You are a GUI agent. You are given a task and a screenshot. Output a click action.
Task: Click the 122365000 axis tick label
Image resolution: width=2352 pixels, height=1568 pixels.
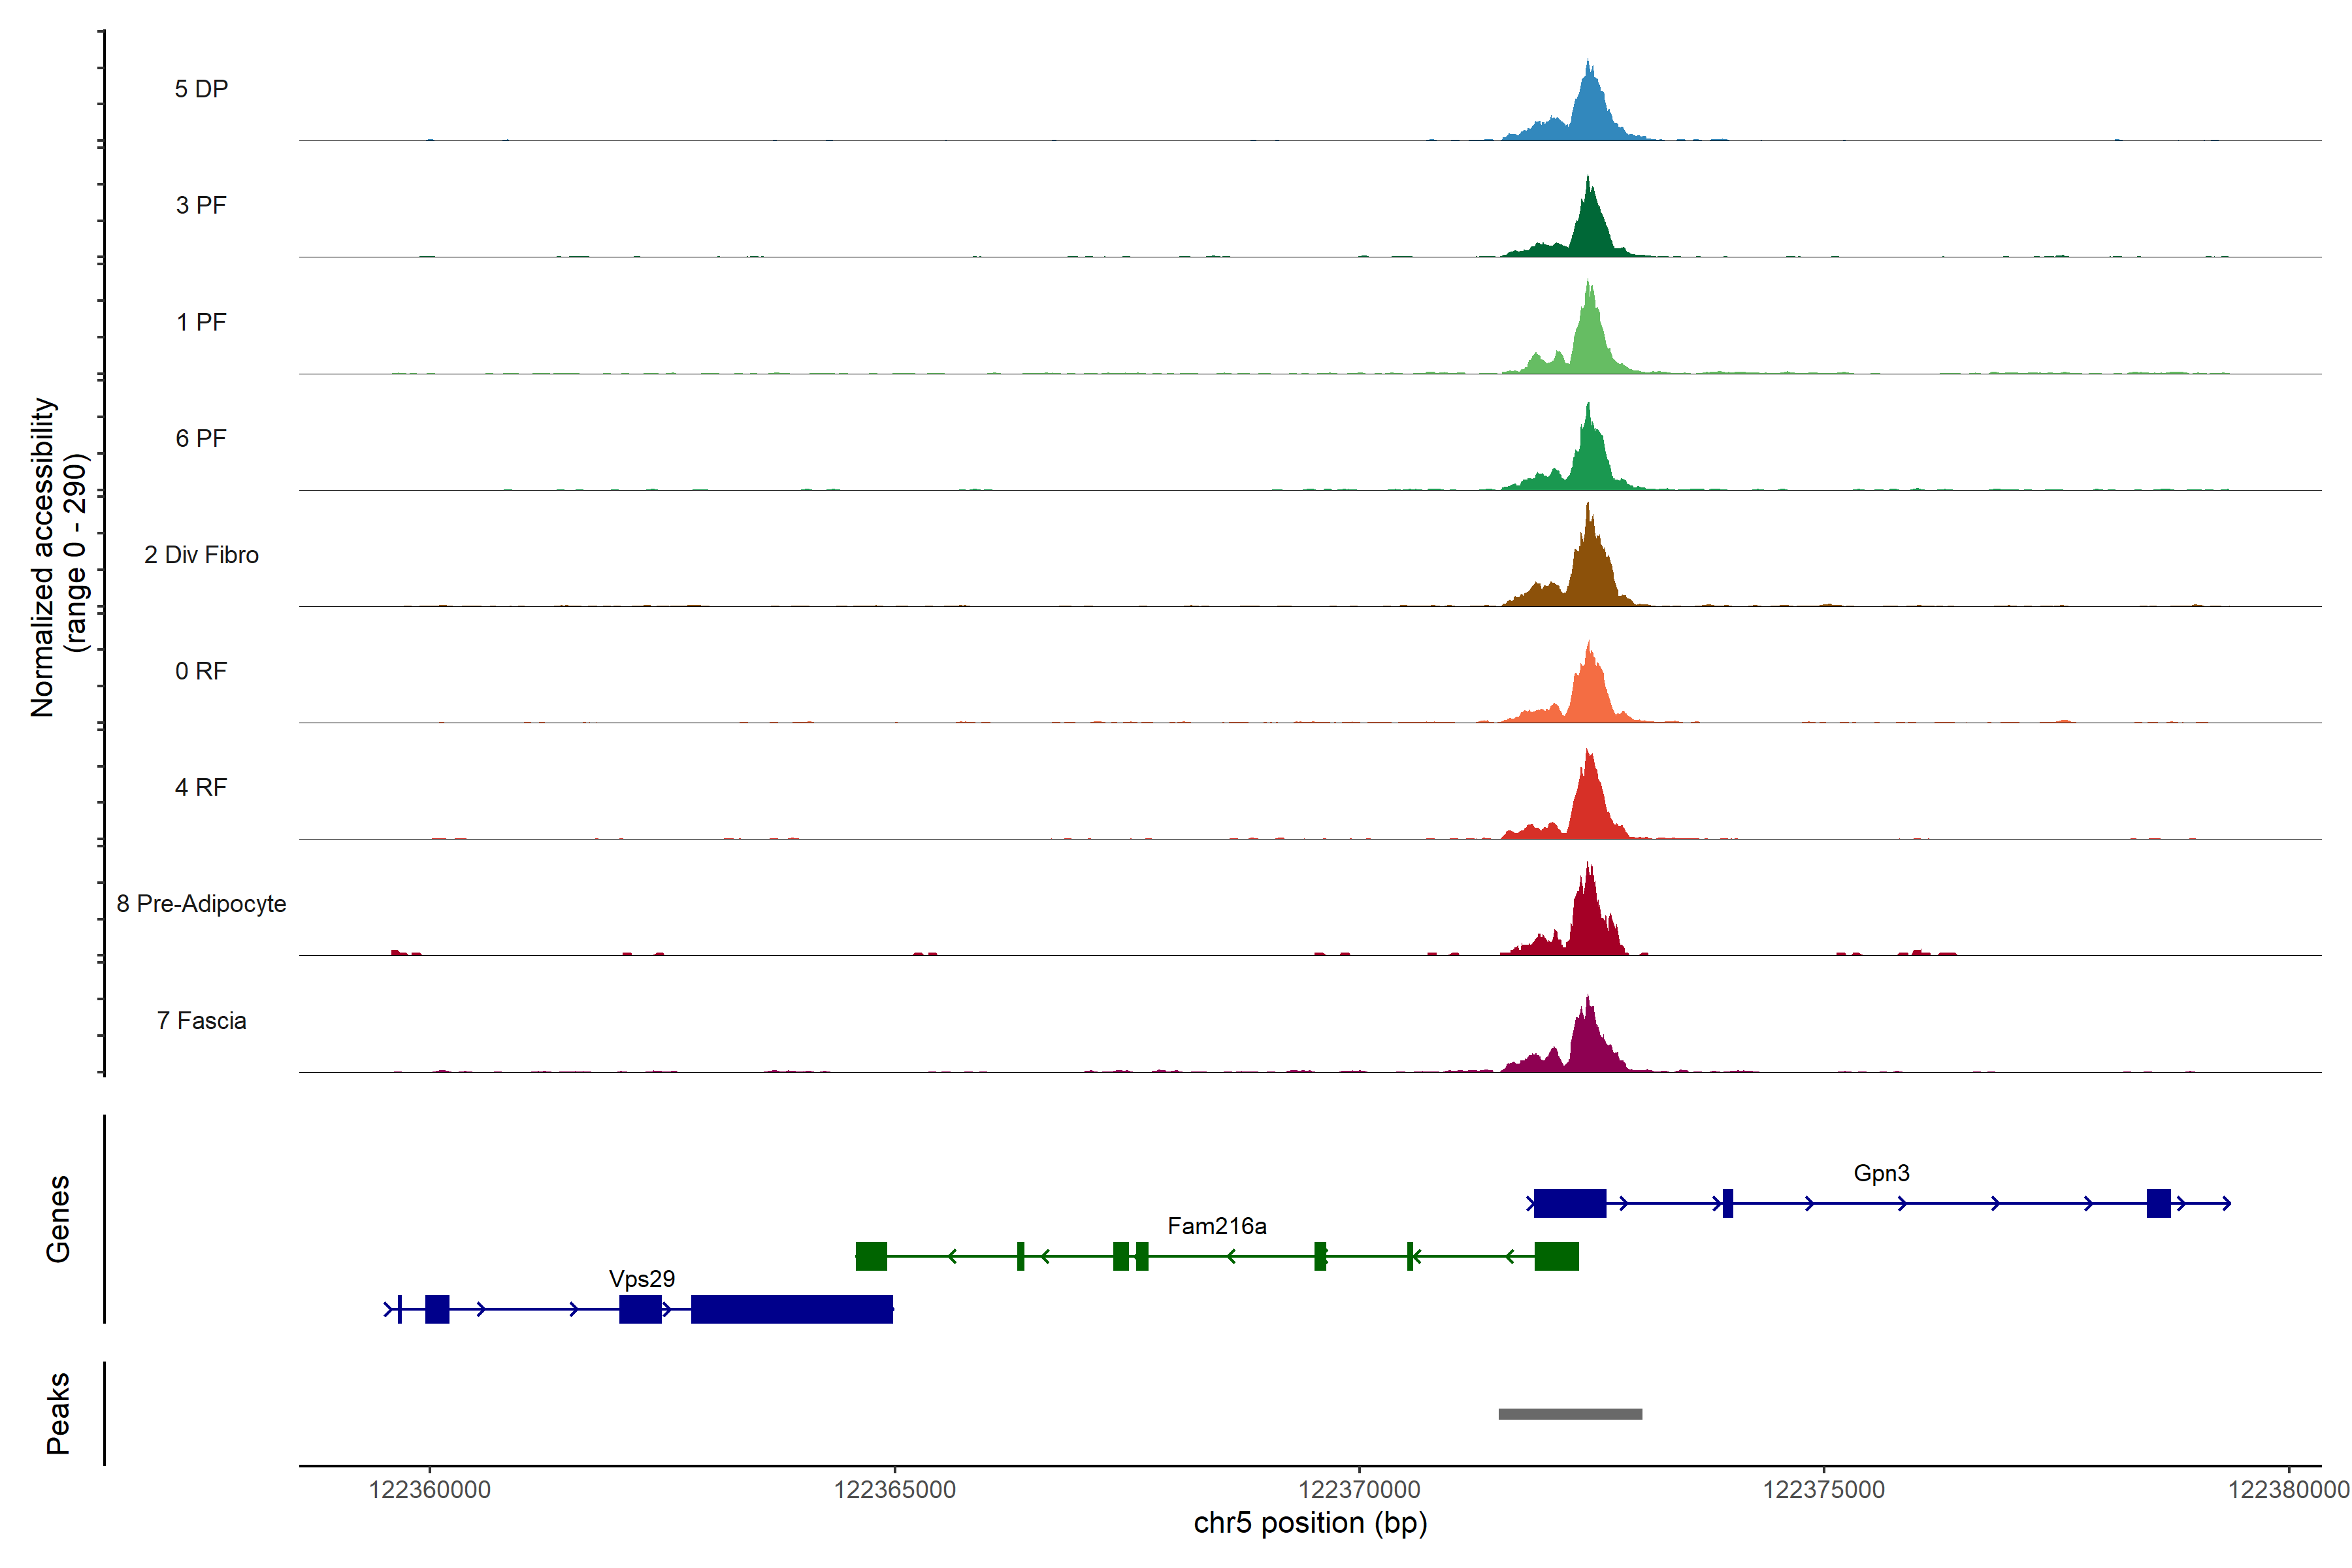[x=894, y=1490]
